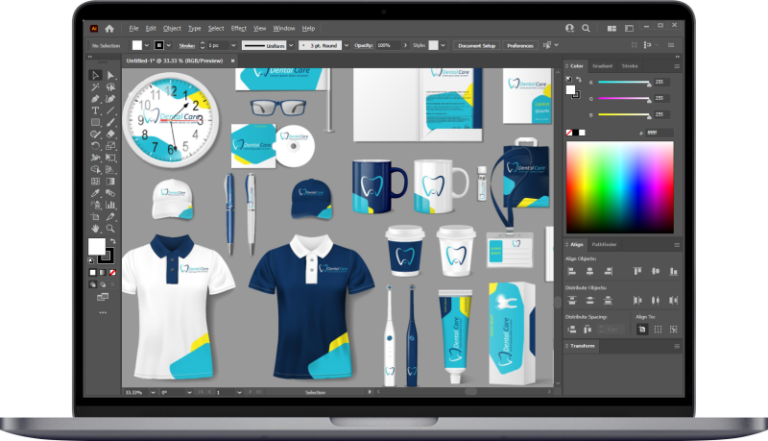Open the stroke weight dropdown

pos(233,45)
